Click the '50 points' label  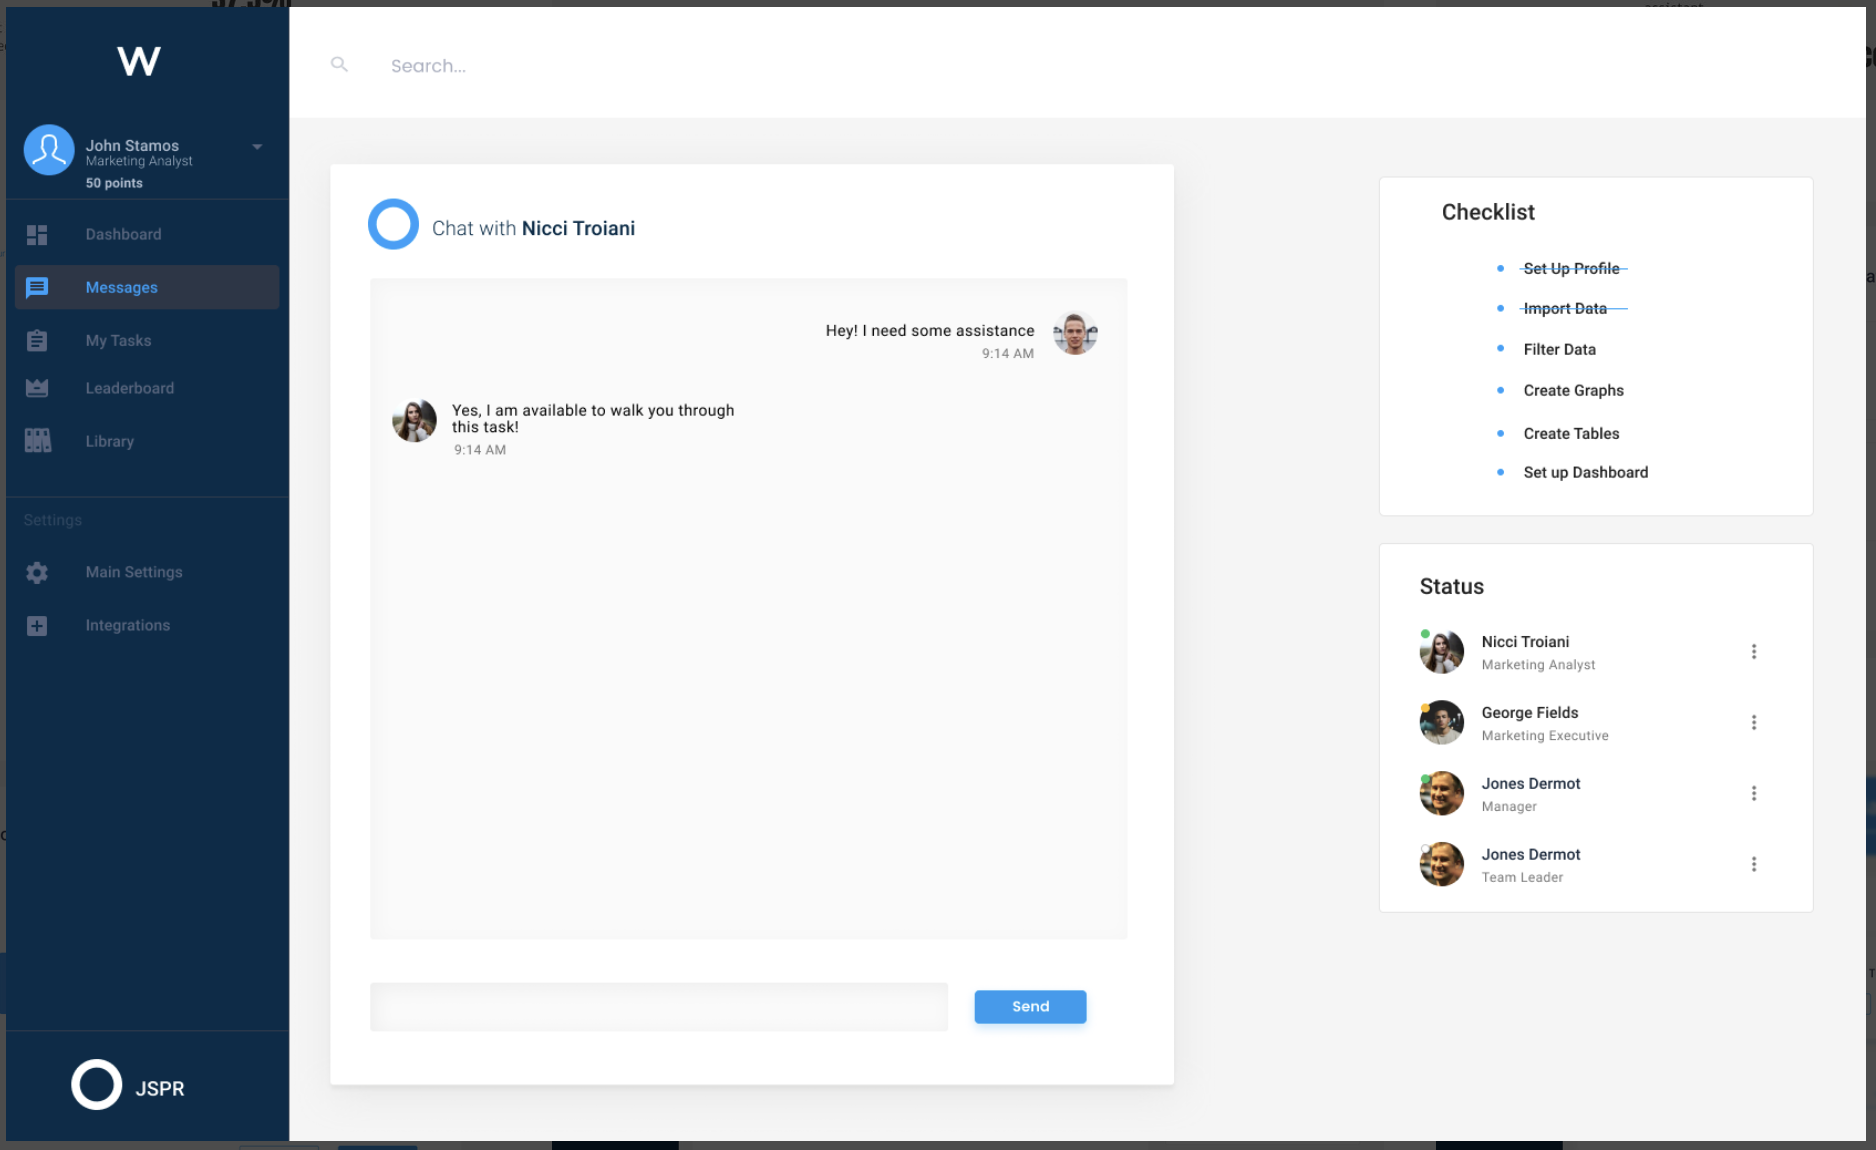[114, 183]
